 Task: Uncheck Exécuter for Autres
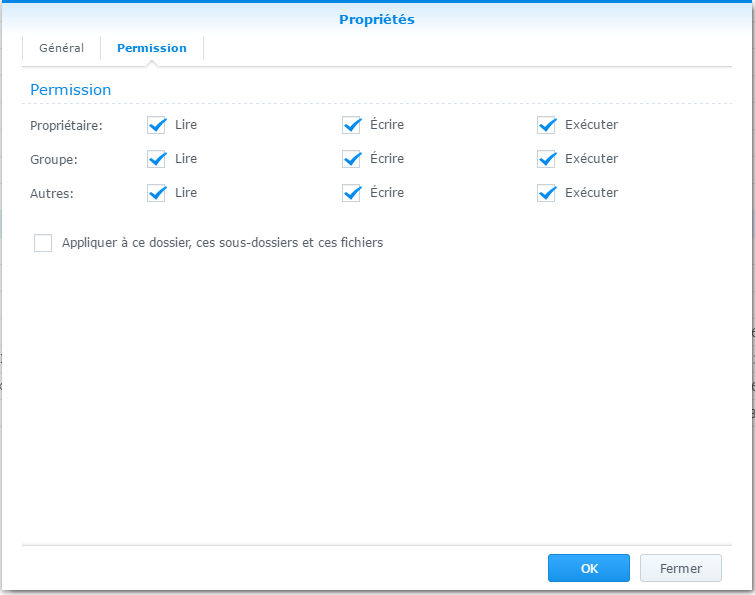[x=546, y=193]
